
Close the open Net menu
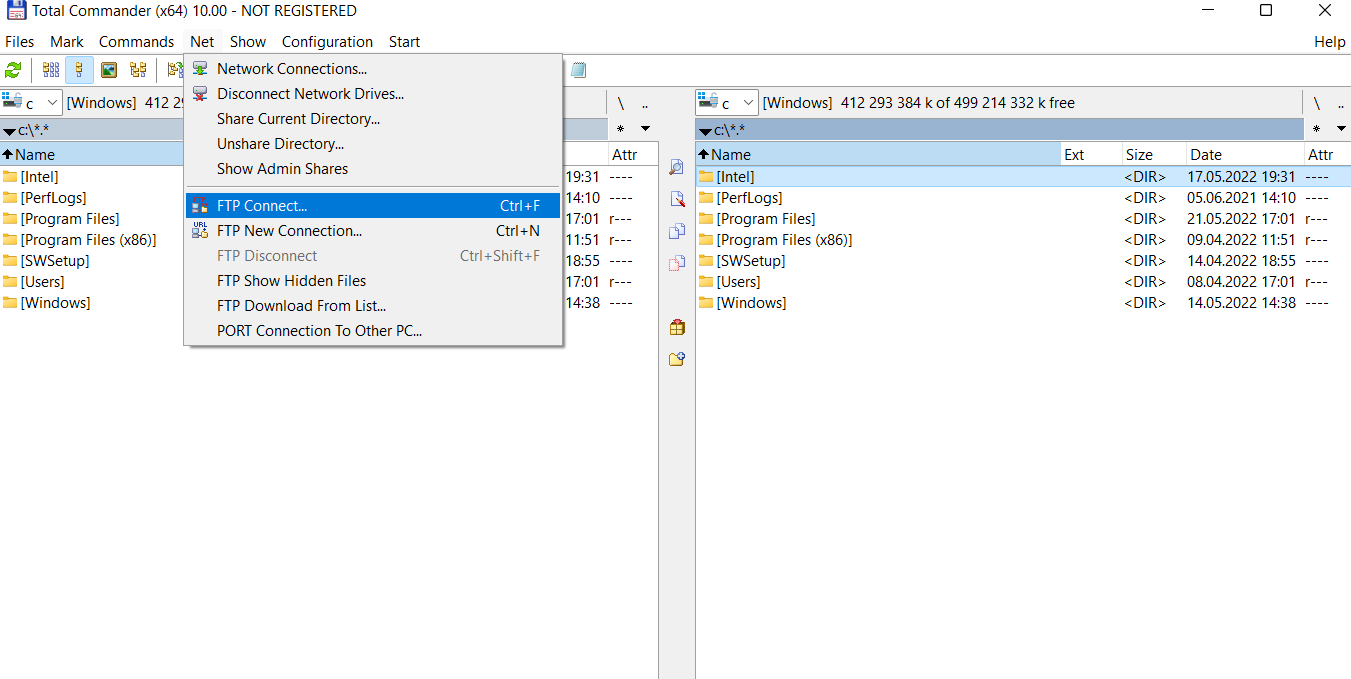[202, 42]
